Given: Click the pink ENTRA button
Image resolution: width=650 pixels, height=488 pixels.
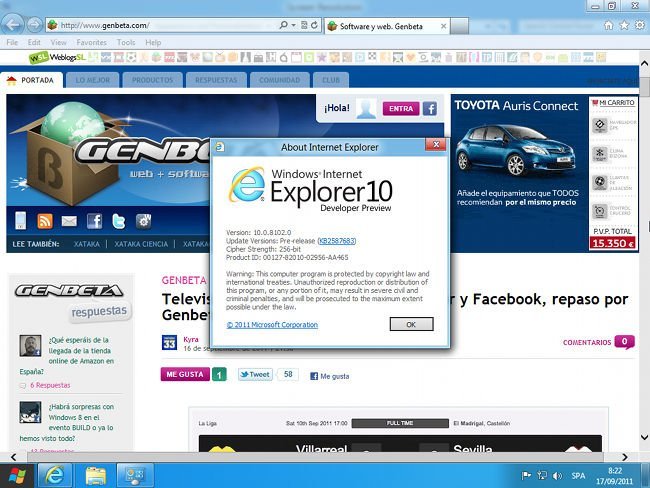Looking at the screenshot, I should 400,109.
